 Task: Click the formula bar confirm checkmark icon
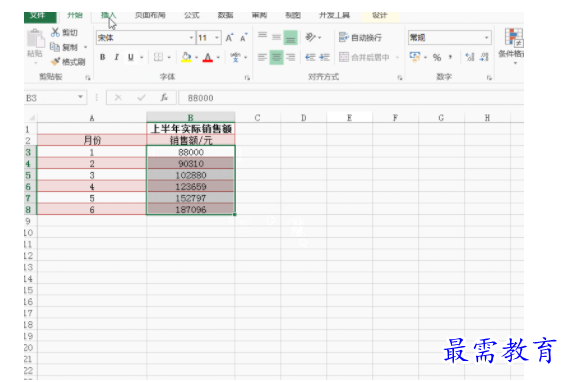(142, 98)
